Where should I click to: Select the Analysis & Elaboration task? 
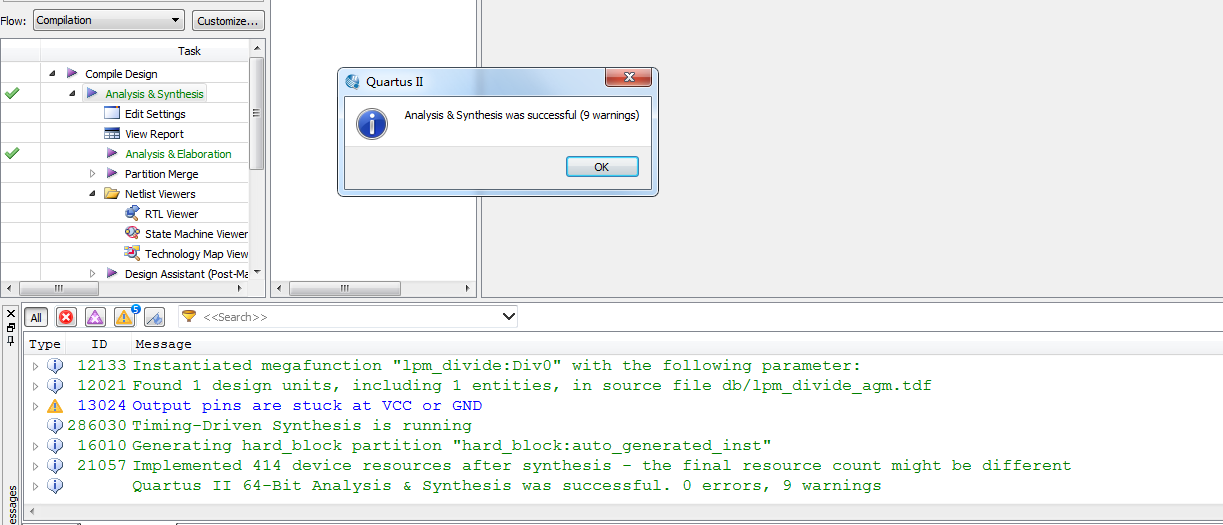[x=178, y=154]
